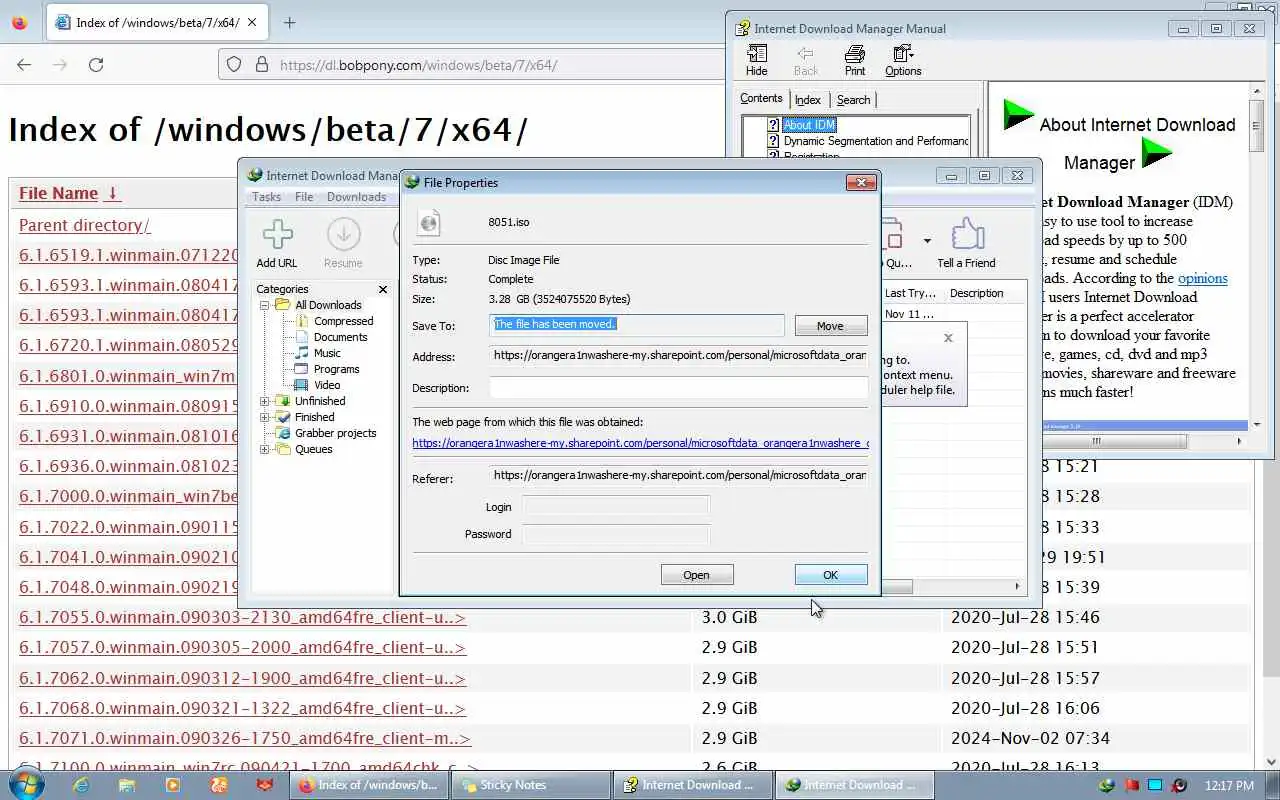
Task: Expand the Unfinished category
Action: point(265,401)
